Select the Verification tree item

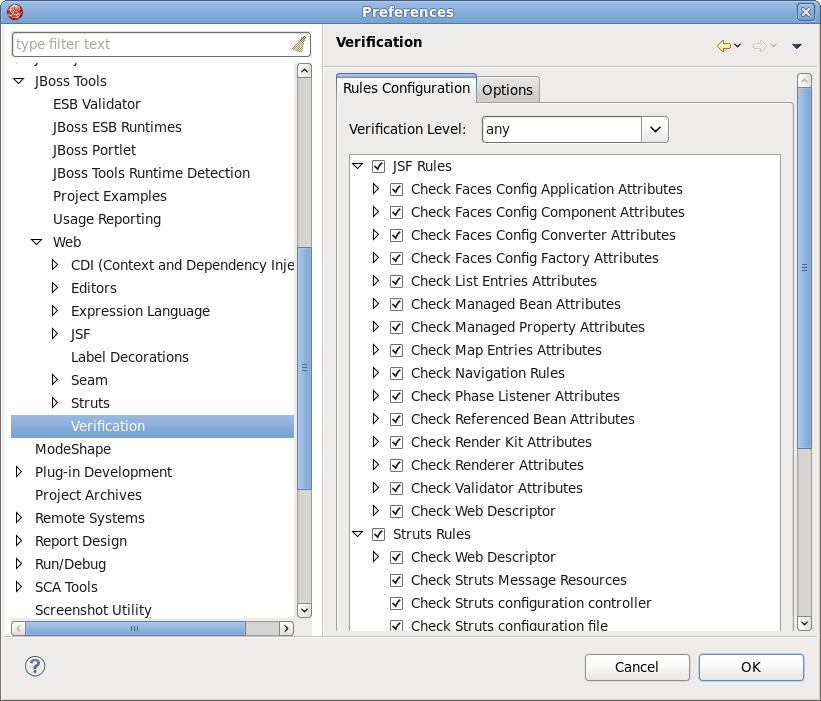pos(152,426)
